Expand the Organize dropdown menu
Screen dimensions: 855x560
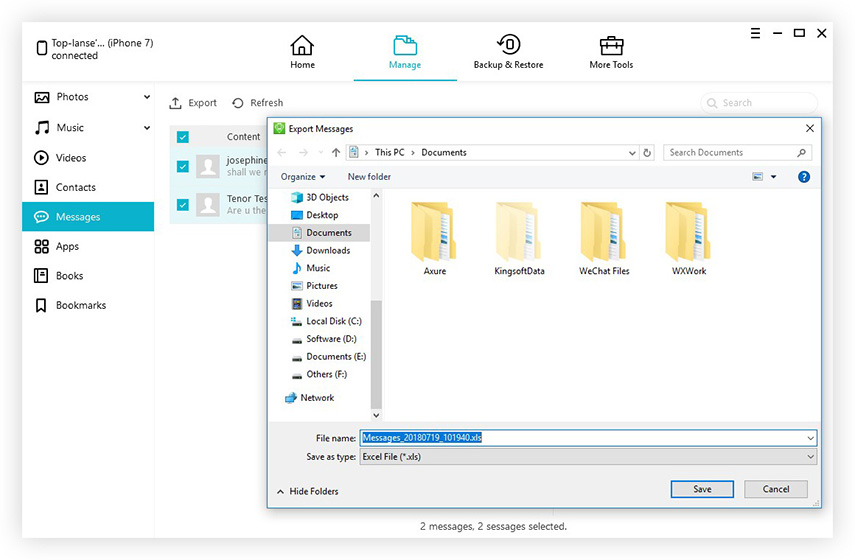tap(303, 177)
